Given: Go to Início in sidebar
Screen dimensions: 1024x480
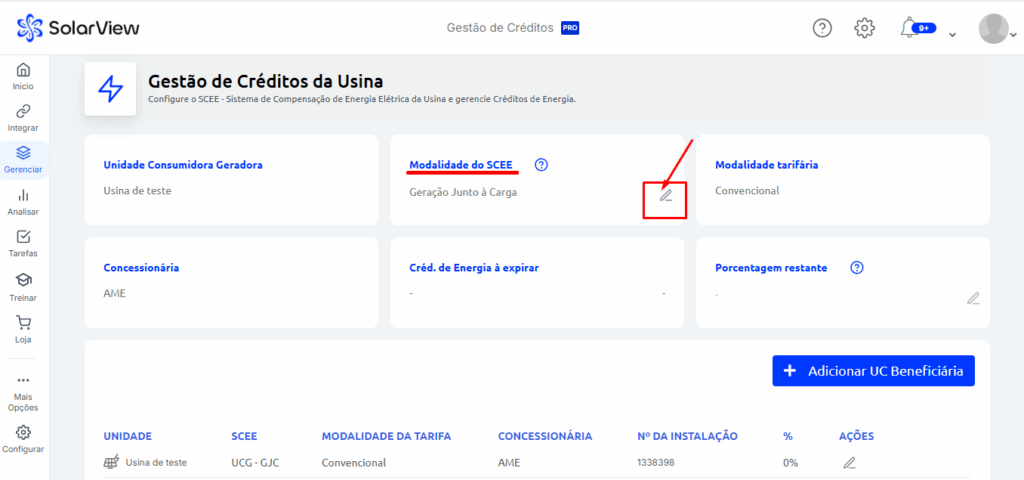Looking at the screenshot, I should coord(23,77).
